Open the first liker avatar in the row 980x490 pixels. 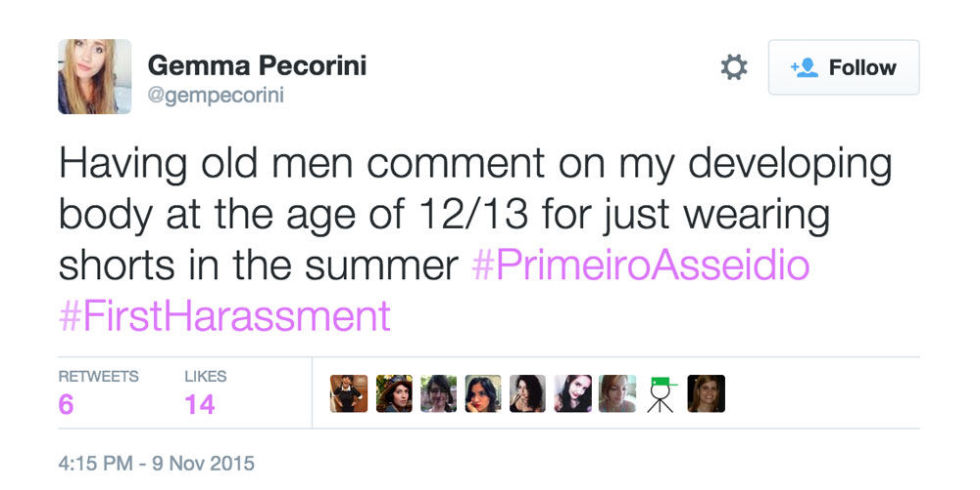coord(349,394)
